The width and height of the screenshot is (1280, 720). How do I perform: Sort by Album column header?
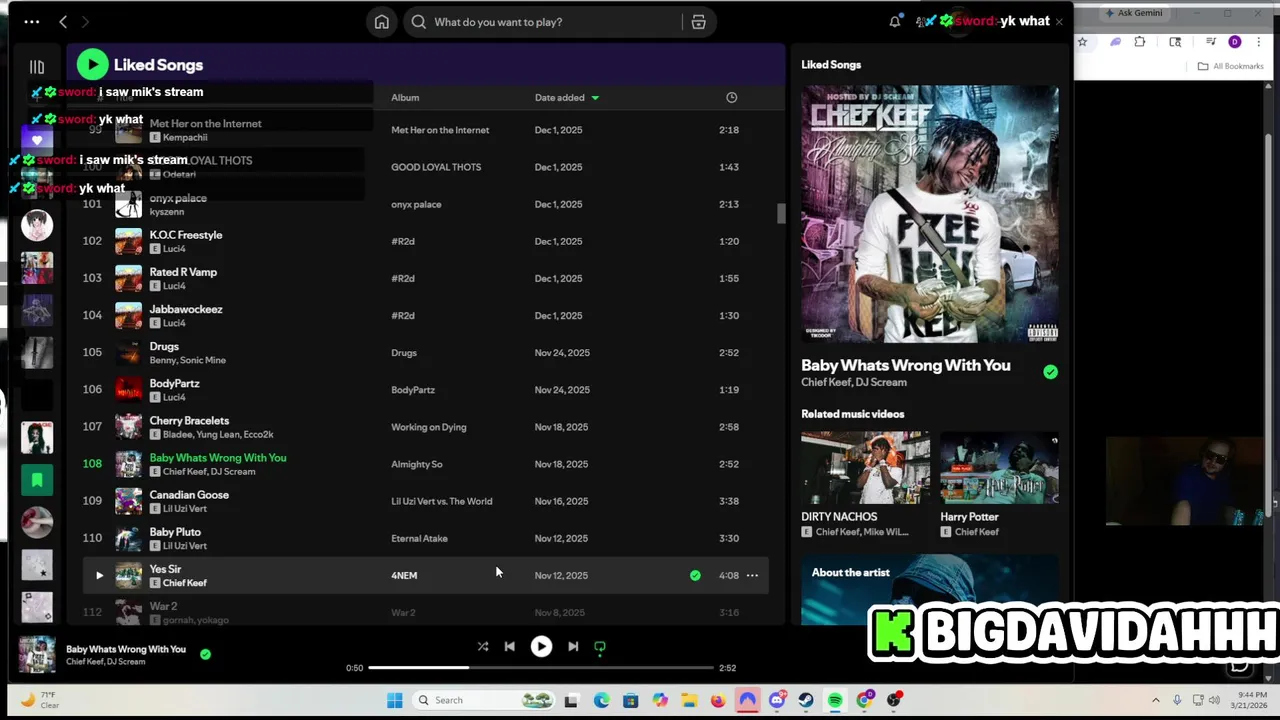[405, 98]
